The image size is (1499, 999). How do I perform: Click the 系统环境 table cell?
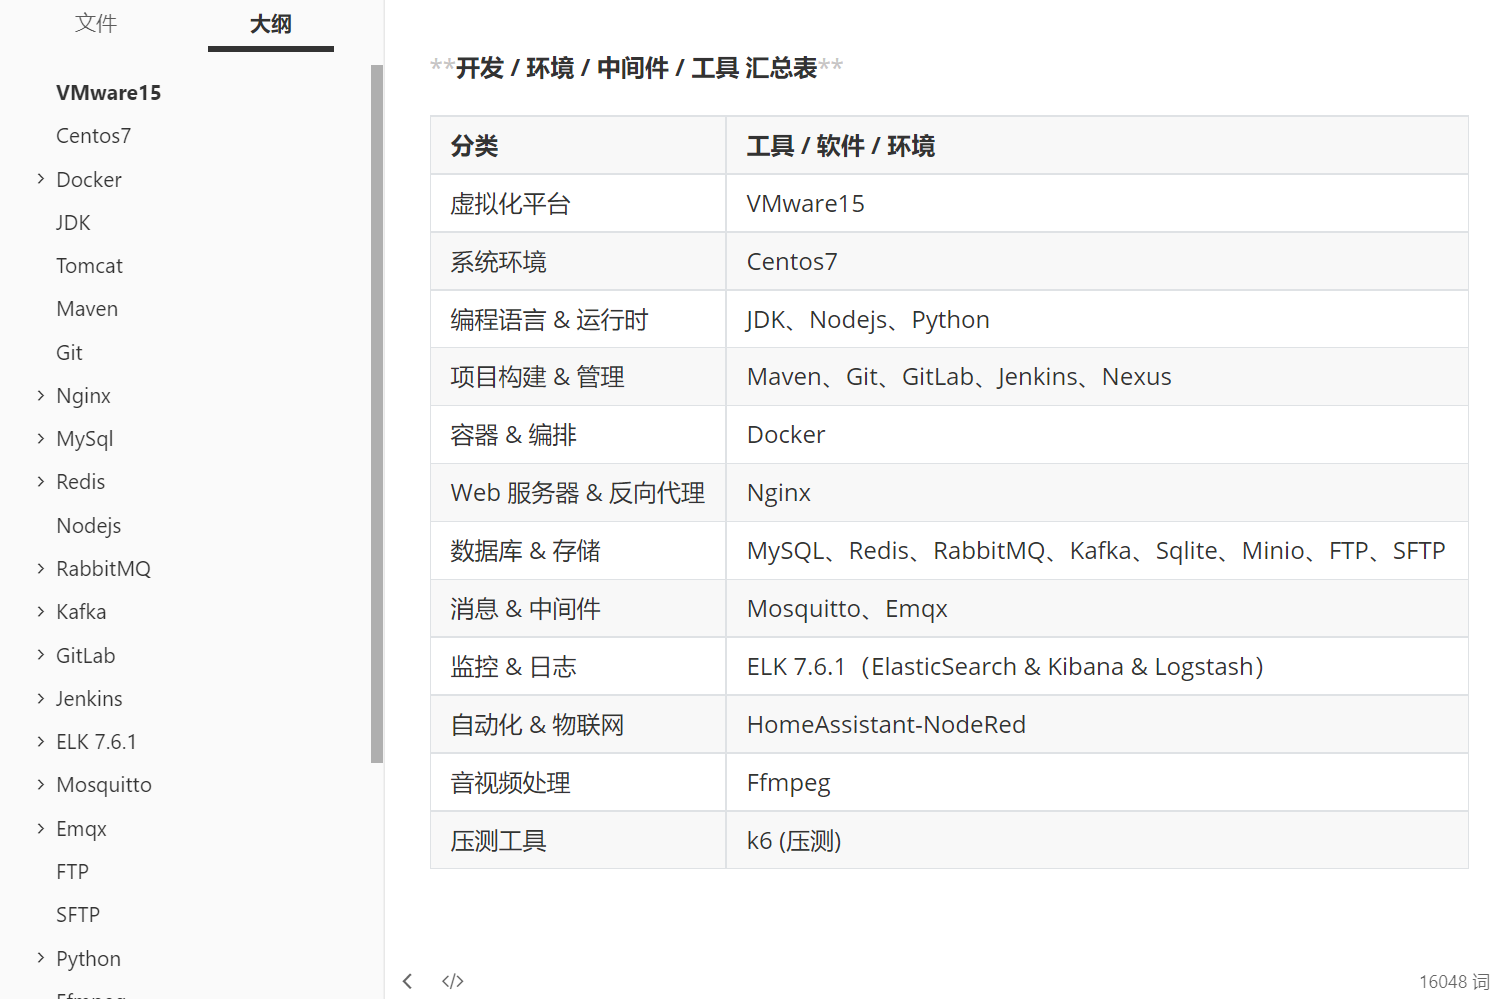[x=578, y=262]
